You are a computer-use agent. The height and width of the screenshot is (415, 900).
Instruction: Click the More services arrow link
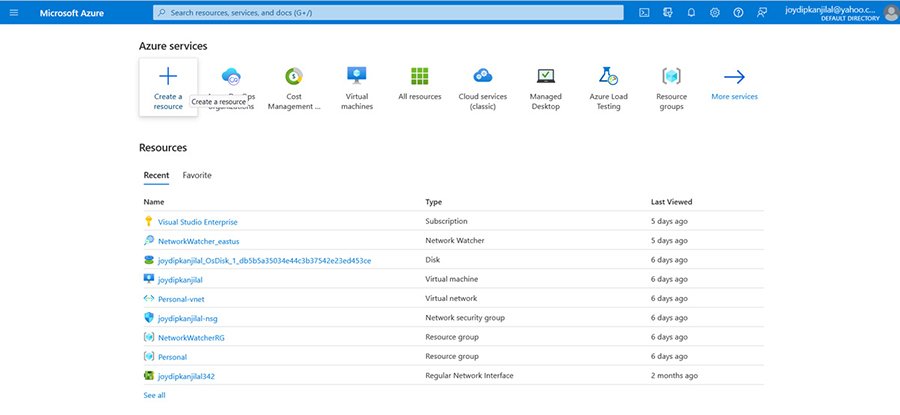click(734, 79)
